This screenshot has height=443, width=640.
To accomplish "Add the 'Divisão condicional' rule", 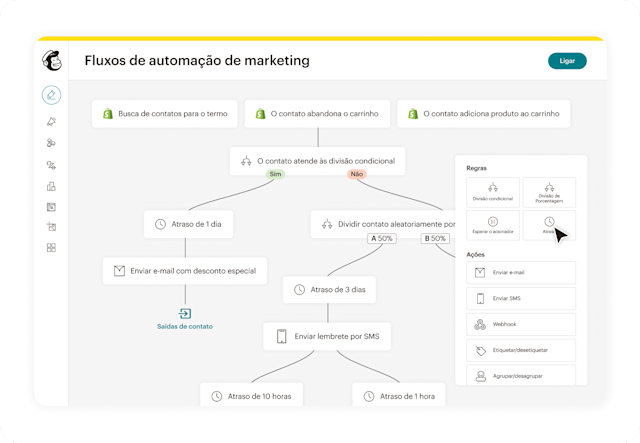I will (492, 192).
